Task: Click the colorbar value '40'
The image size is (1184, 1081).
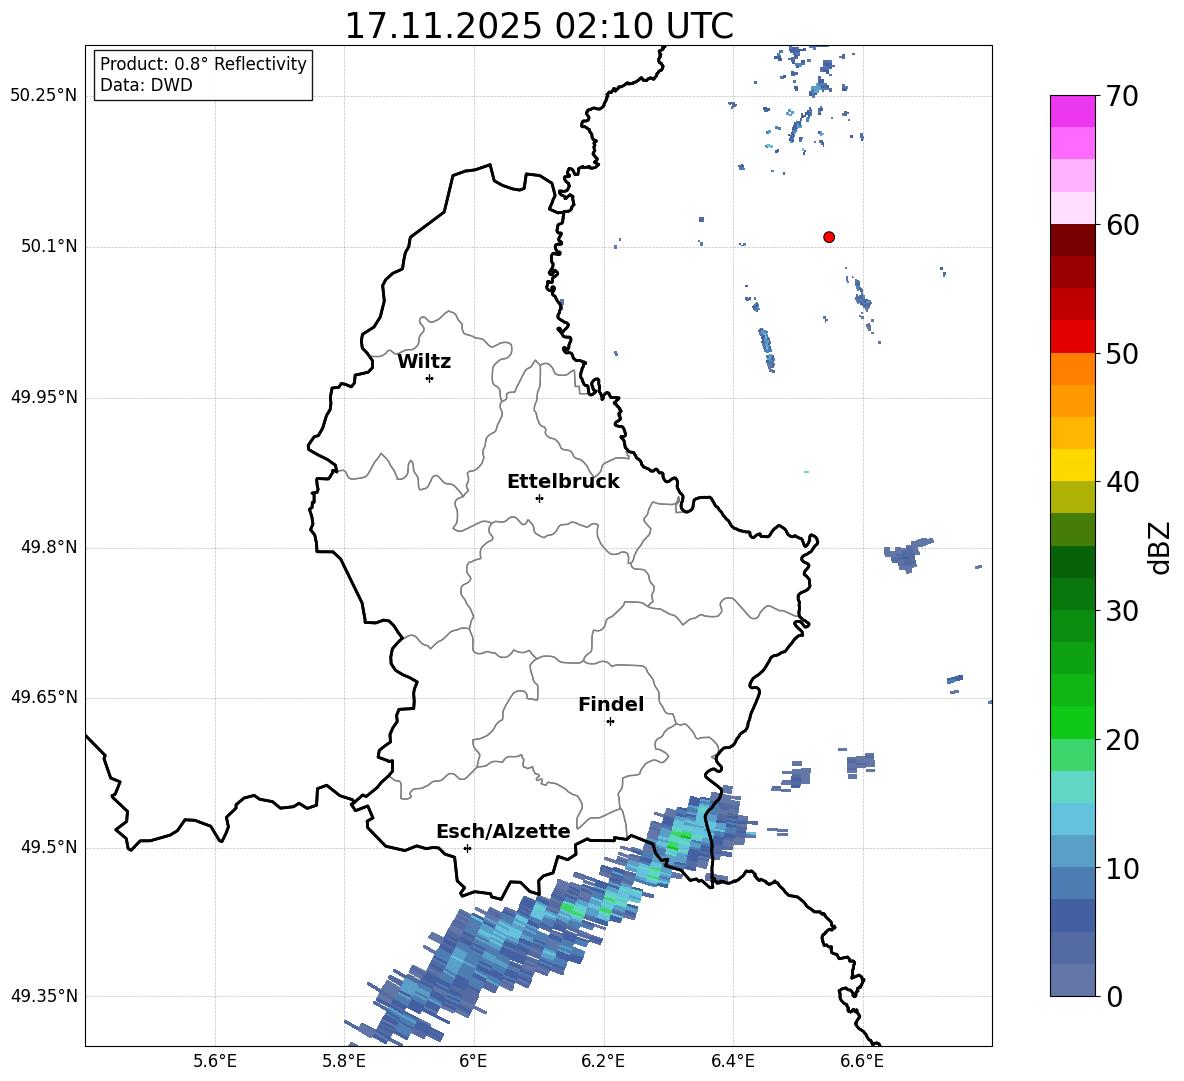Action: 1122,482
